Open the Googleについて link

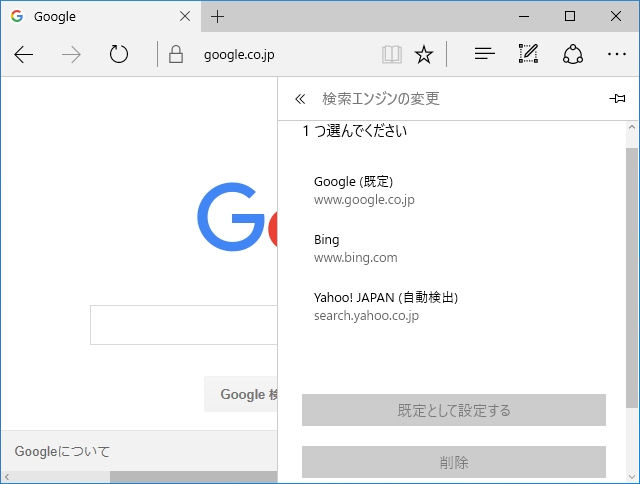pos(62,451)
